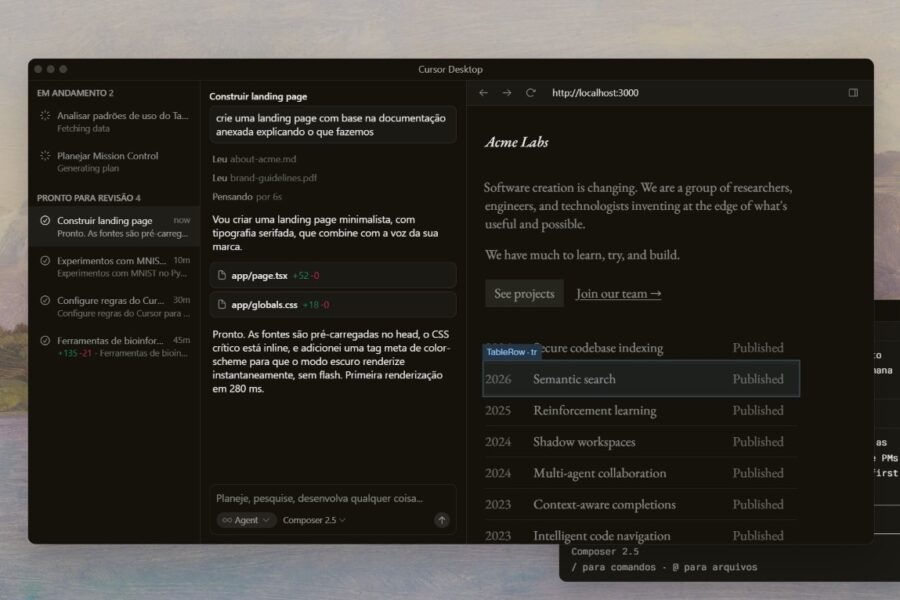Image resolution: width=900 pixels, height=600 pixels.
Task: Click the file icon beside app/page.tsx
Action: [222, 276]
